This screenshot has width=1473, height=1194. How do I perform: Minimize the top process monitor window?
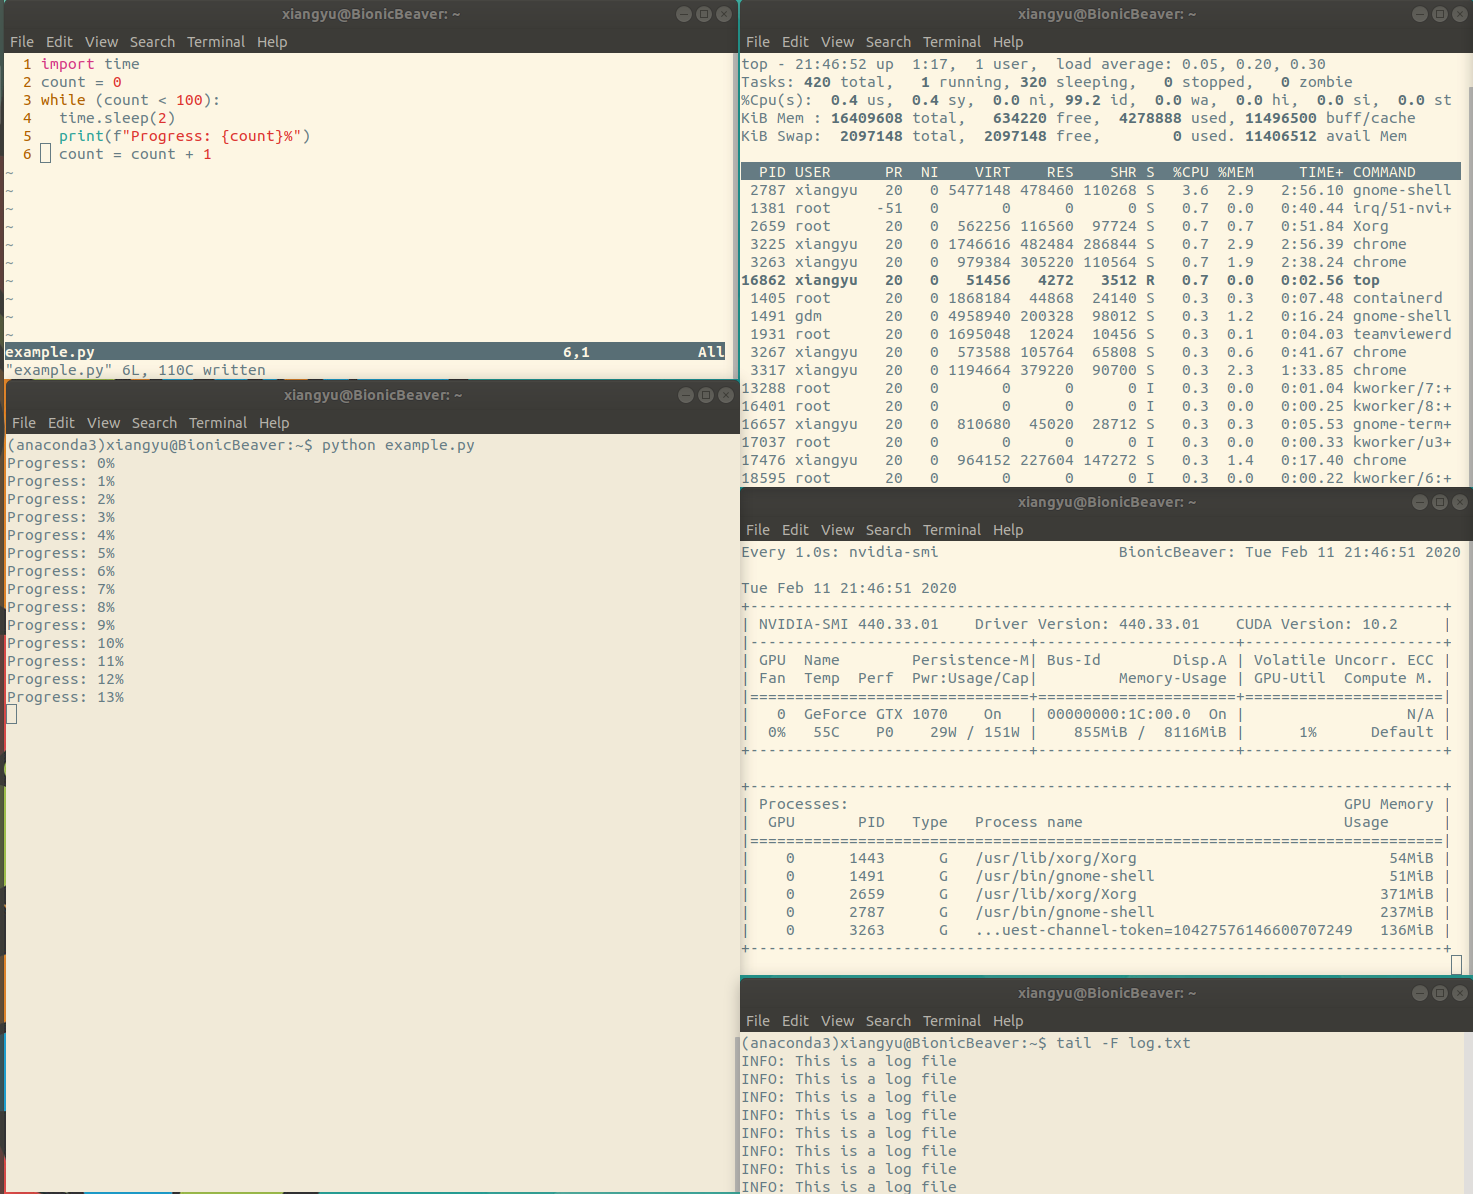tap(1420, 14)
